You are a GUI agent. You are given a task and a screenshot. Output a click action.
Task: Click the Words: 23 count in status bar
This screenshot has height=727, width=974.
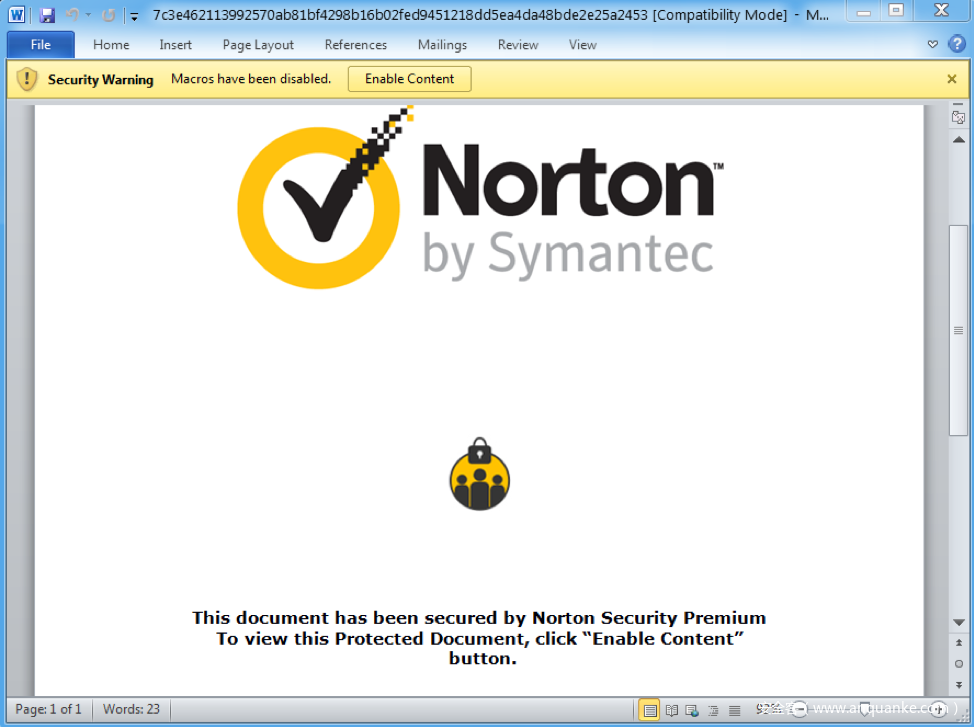131,709
